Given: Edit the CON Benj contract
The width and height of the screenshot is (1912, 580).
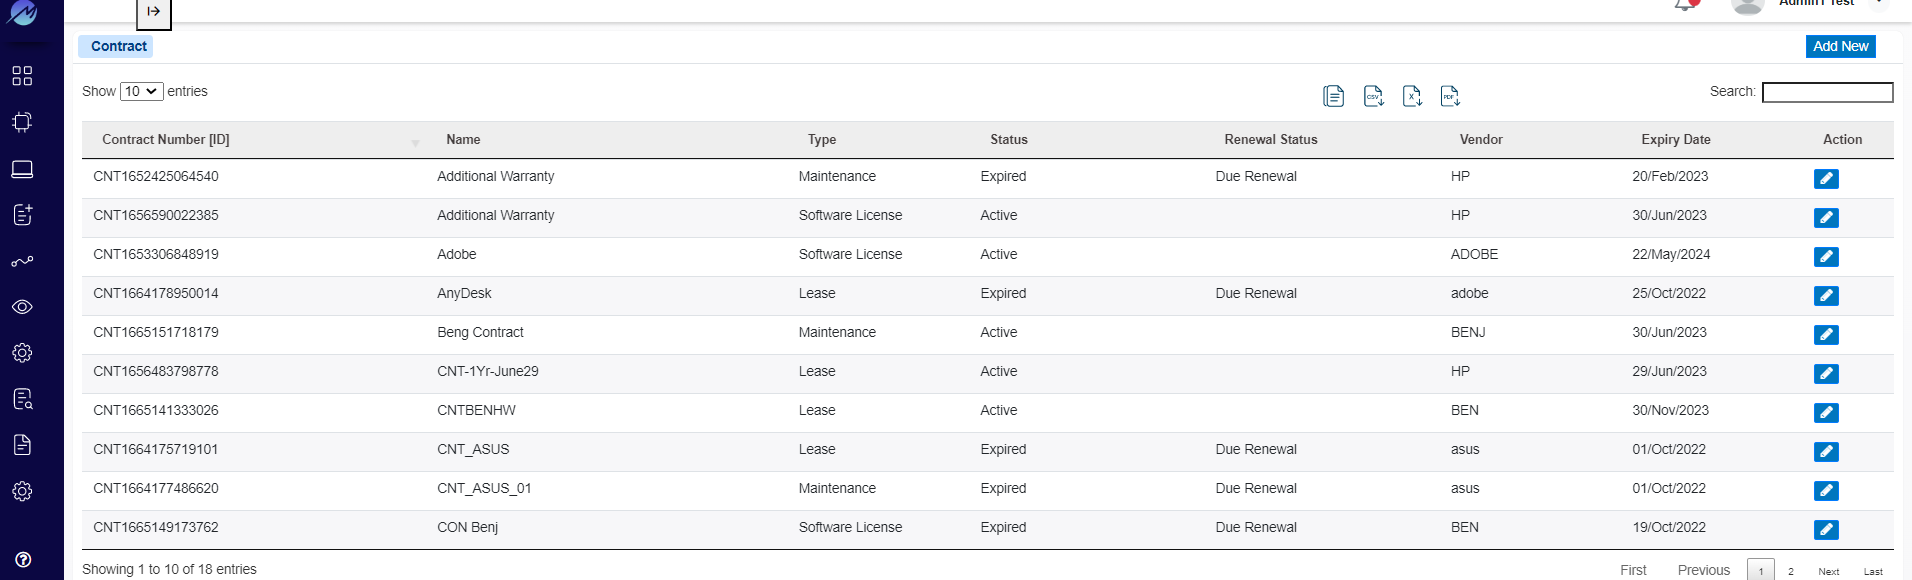Looking at the screenshot, I should (x=1826, y=530).
